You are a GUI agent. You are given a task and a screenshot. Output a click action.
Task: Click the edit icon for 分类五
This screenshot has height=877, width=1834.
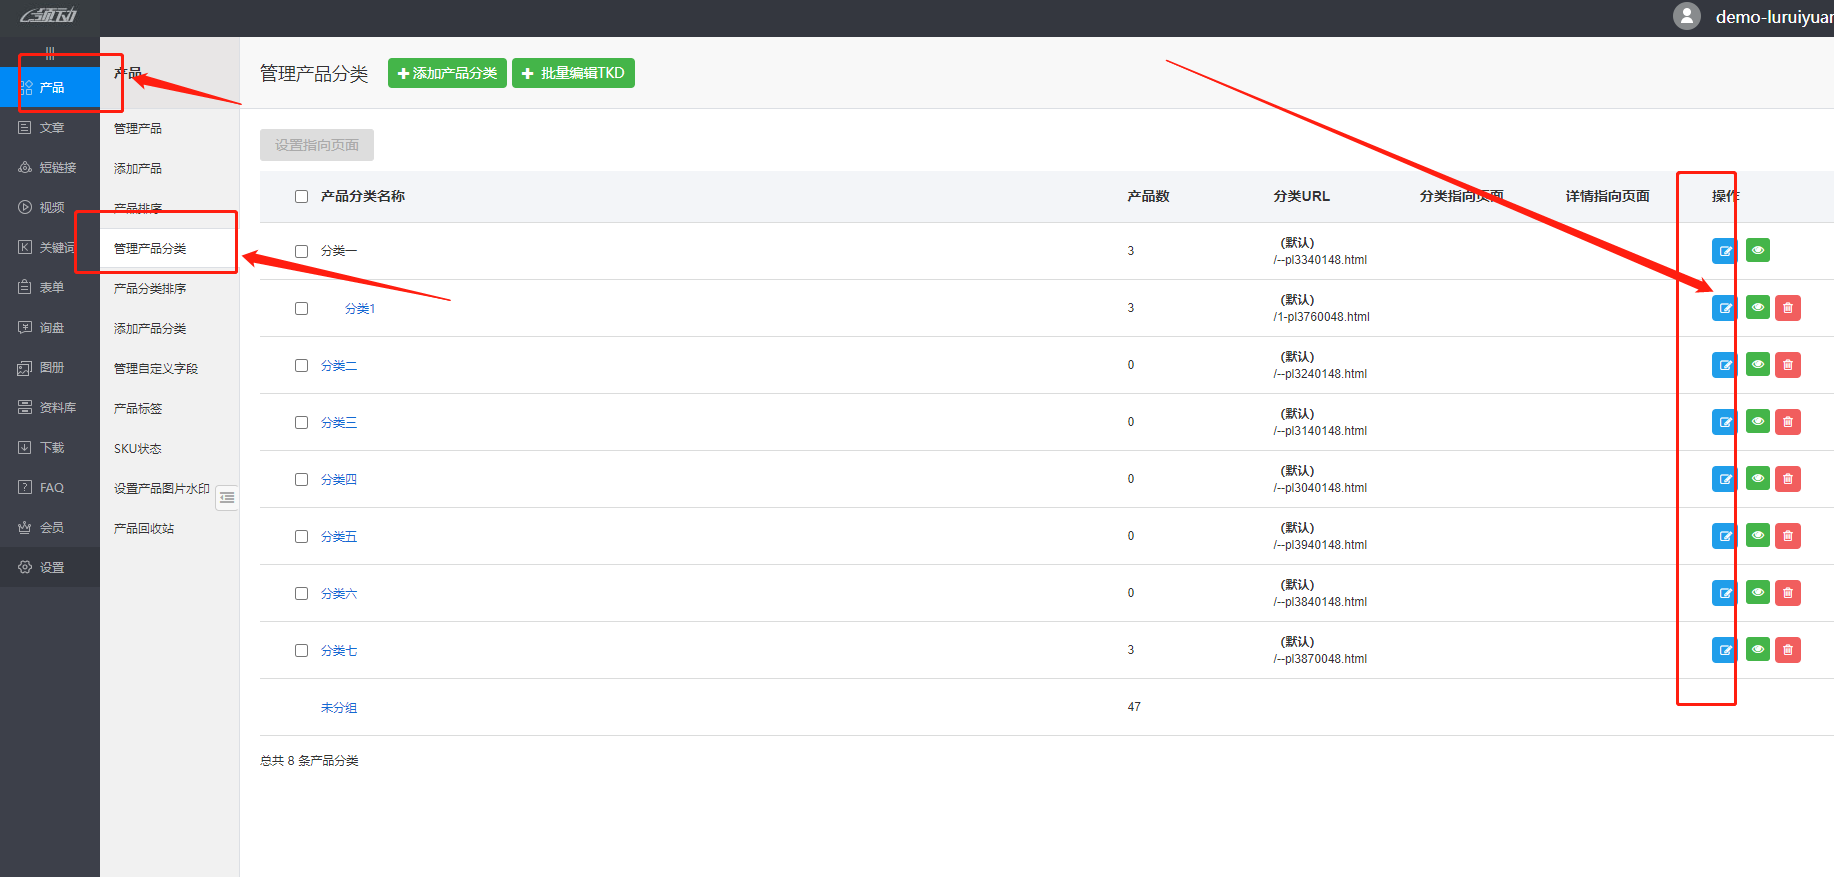[x=1724, y=536]
